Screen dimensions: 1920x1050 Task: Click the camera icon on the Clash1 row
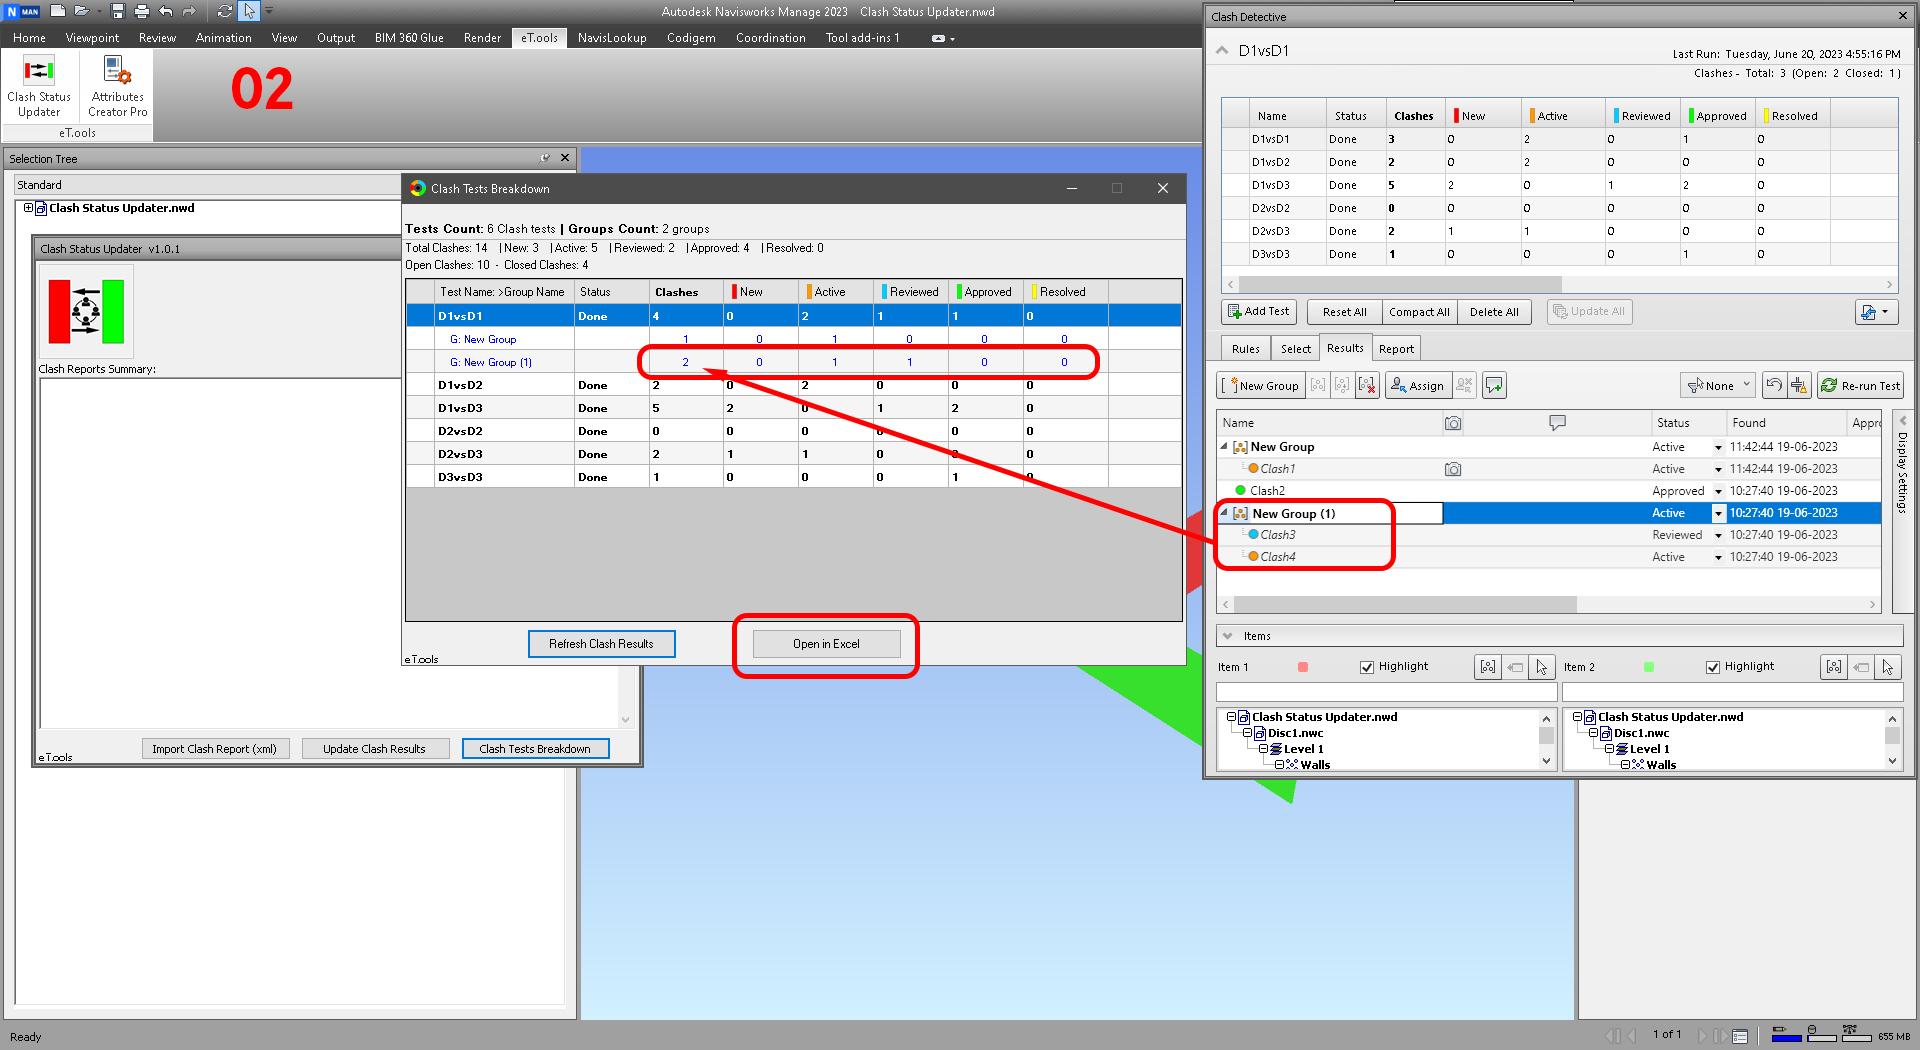click(x=1453, y=469)
